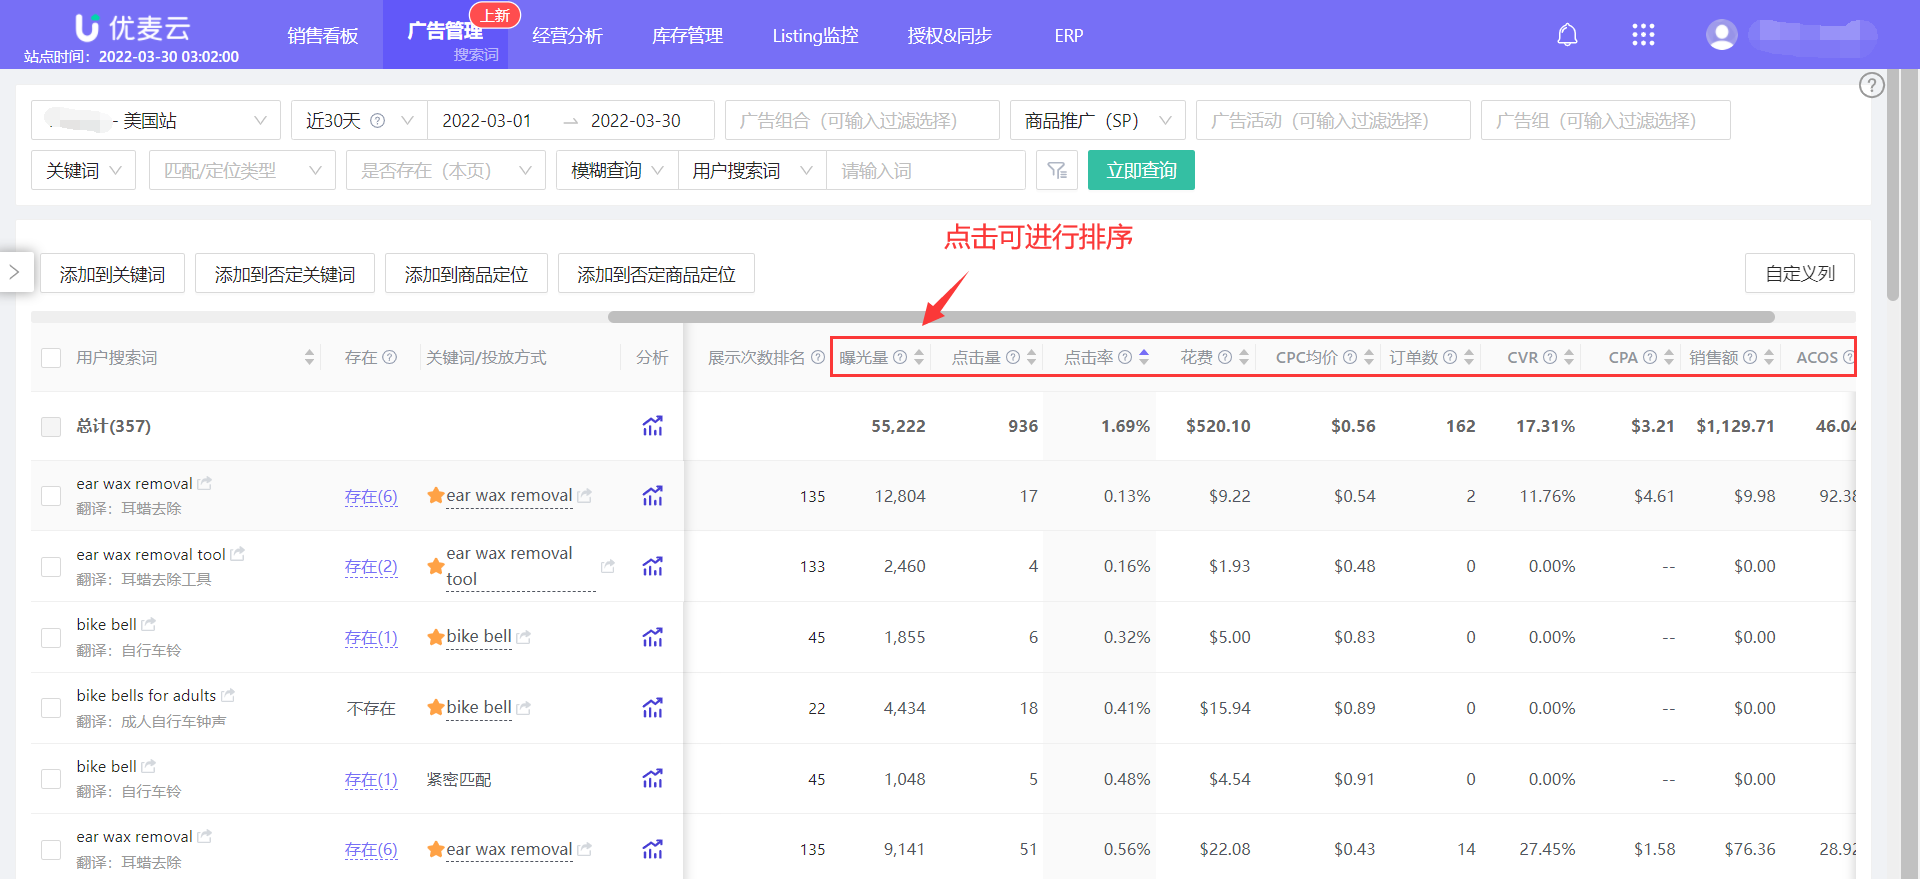Click the horizontal table scrollbar
This screenshot has height=879, width=1920.
[x=1191, y=317]
